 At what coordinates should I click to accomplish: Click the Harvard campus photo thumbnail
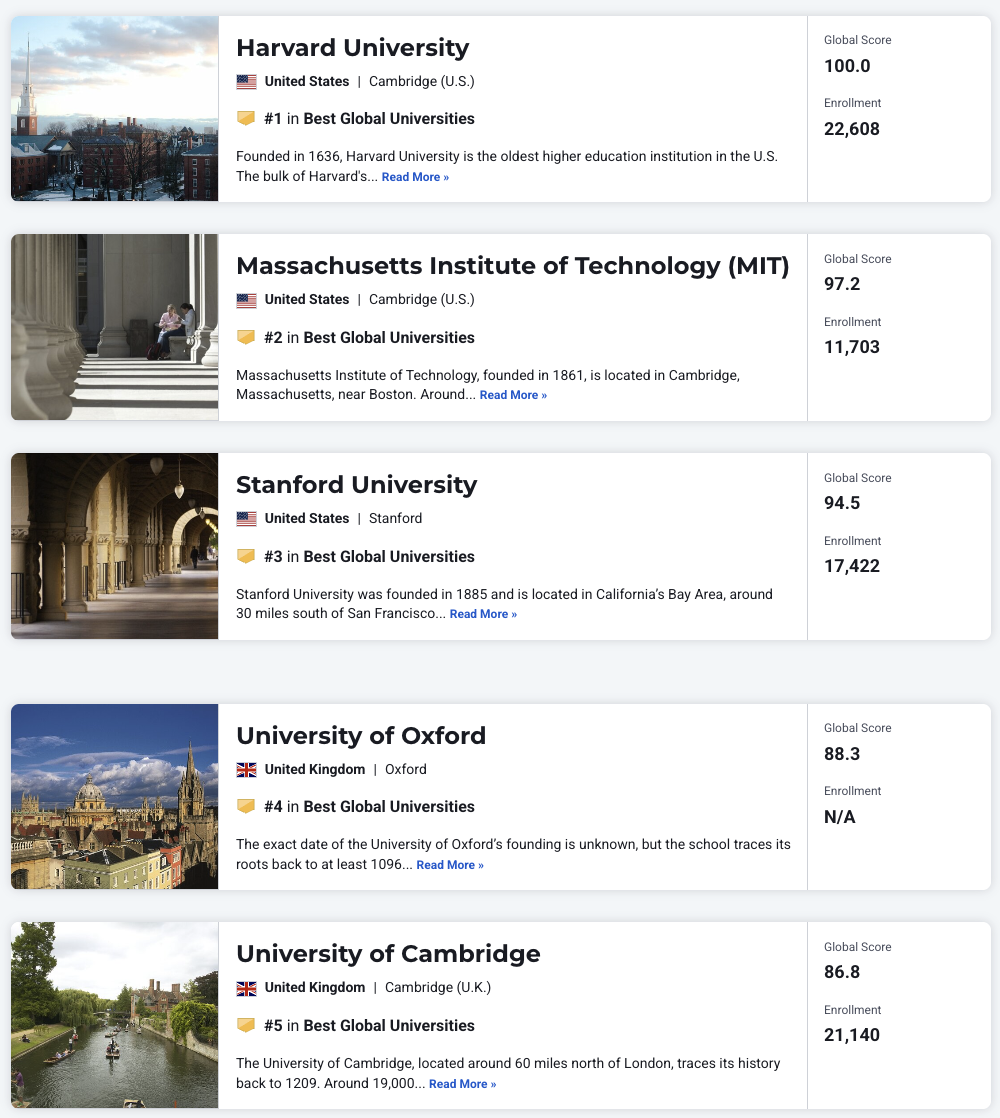[x=115, y=108]
